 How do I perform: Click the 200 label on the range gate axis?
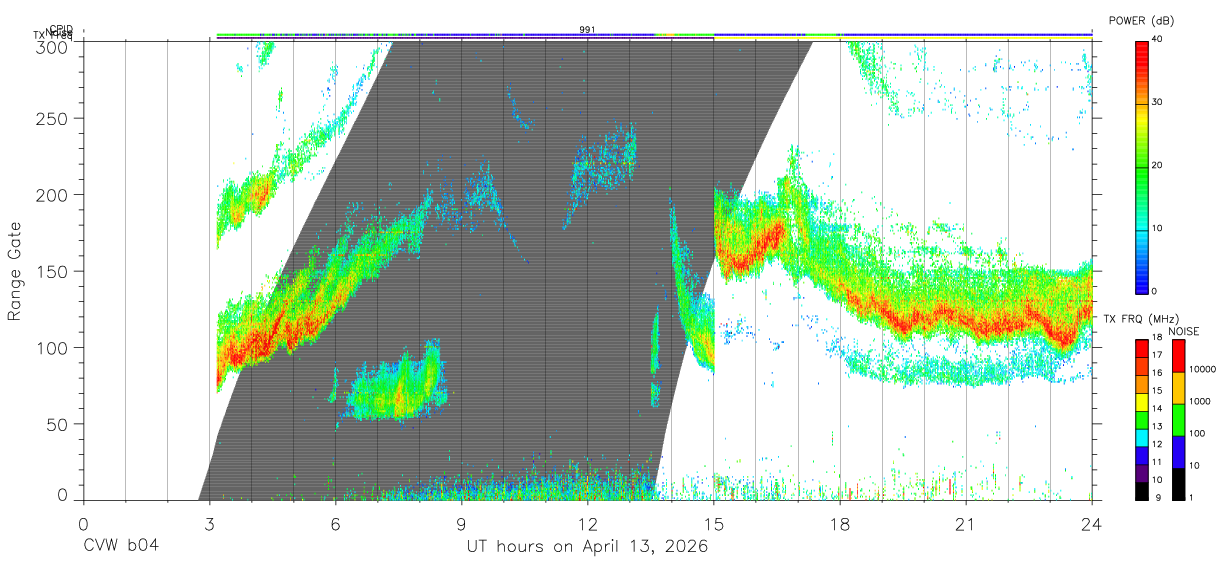[53, 195]
